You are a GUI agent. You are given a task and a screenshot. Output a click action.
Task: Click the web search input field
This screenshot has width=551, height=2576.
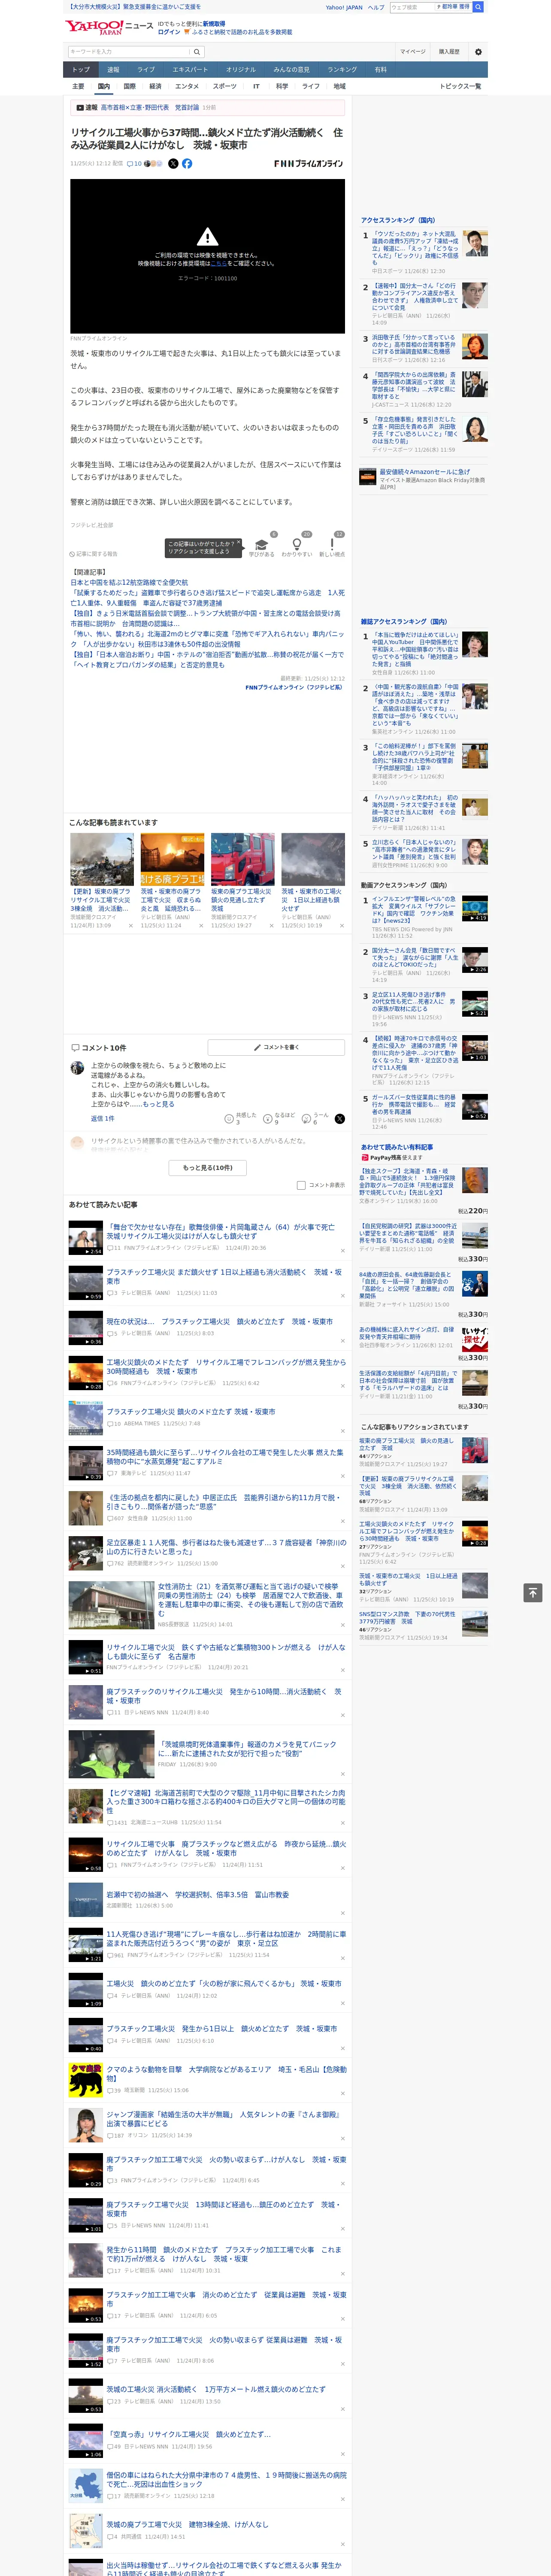[x=412, y=7]
